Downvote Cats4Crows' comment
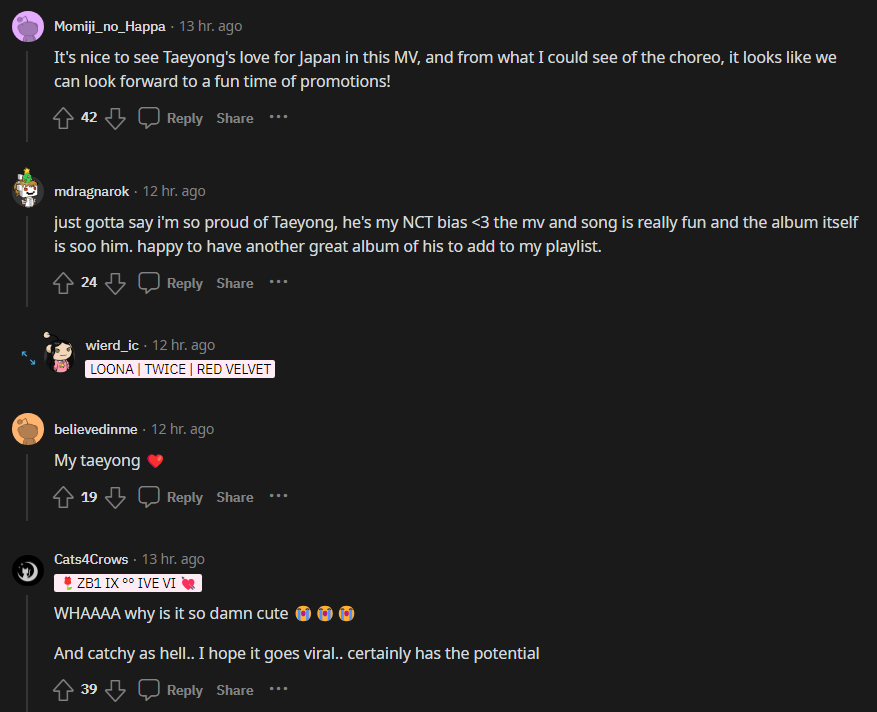 pyautogui.click(x=115, y=690)
